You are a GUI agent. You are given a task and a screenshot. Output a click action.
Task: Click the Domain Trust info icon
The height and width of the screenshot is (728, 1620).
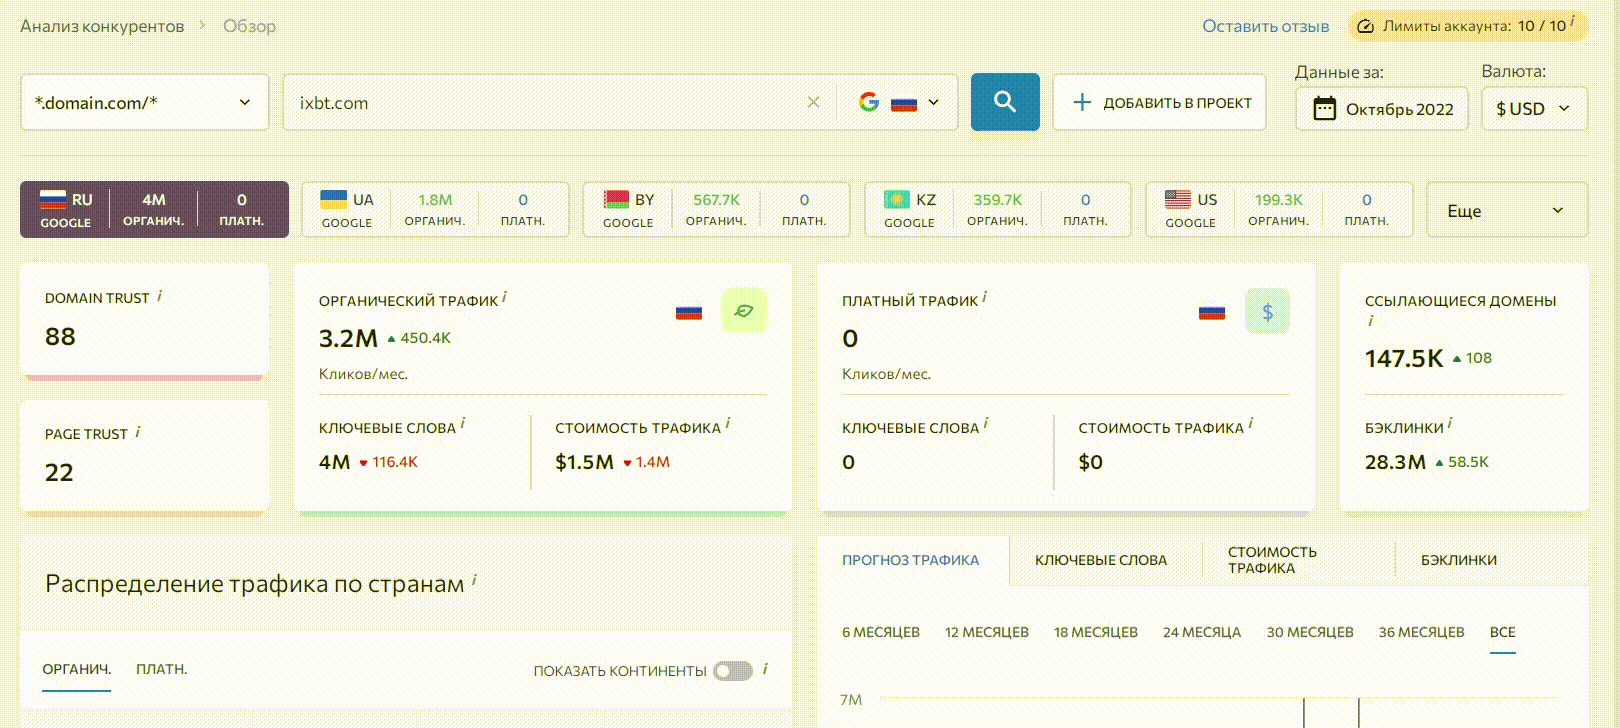pyautogui.click(x=160, y=296)
